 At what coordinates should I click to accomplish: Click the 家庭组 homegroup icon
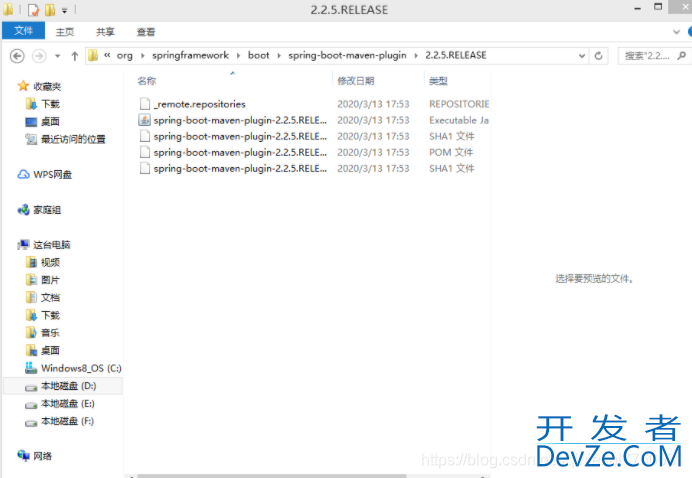tap(23, 210)
